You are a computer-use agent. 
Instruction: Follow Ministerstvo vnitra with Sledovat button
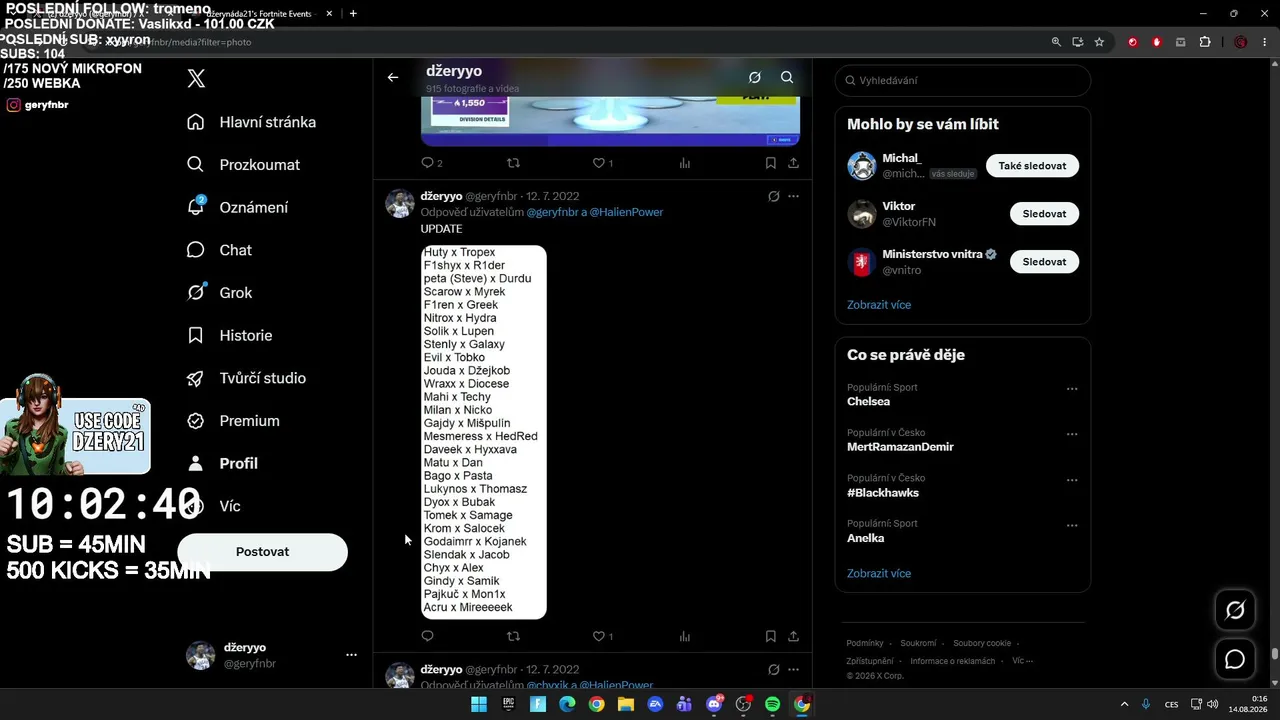tap(1044, 262)
